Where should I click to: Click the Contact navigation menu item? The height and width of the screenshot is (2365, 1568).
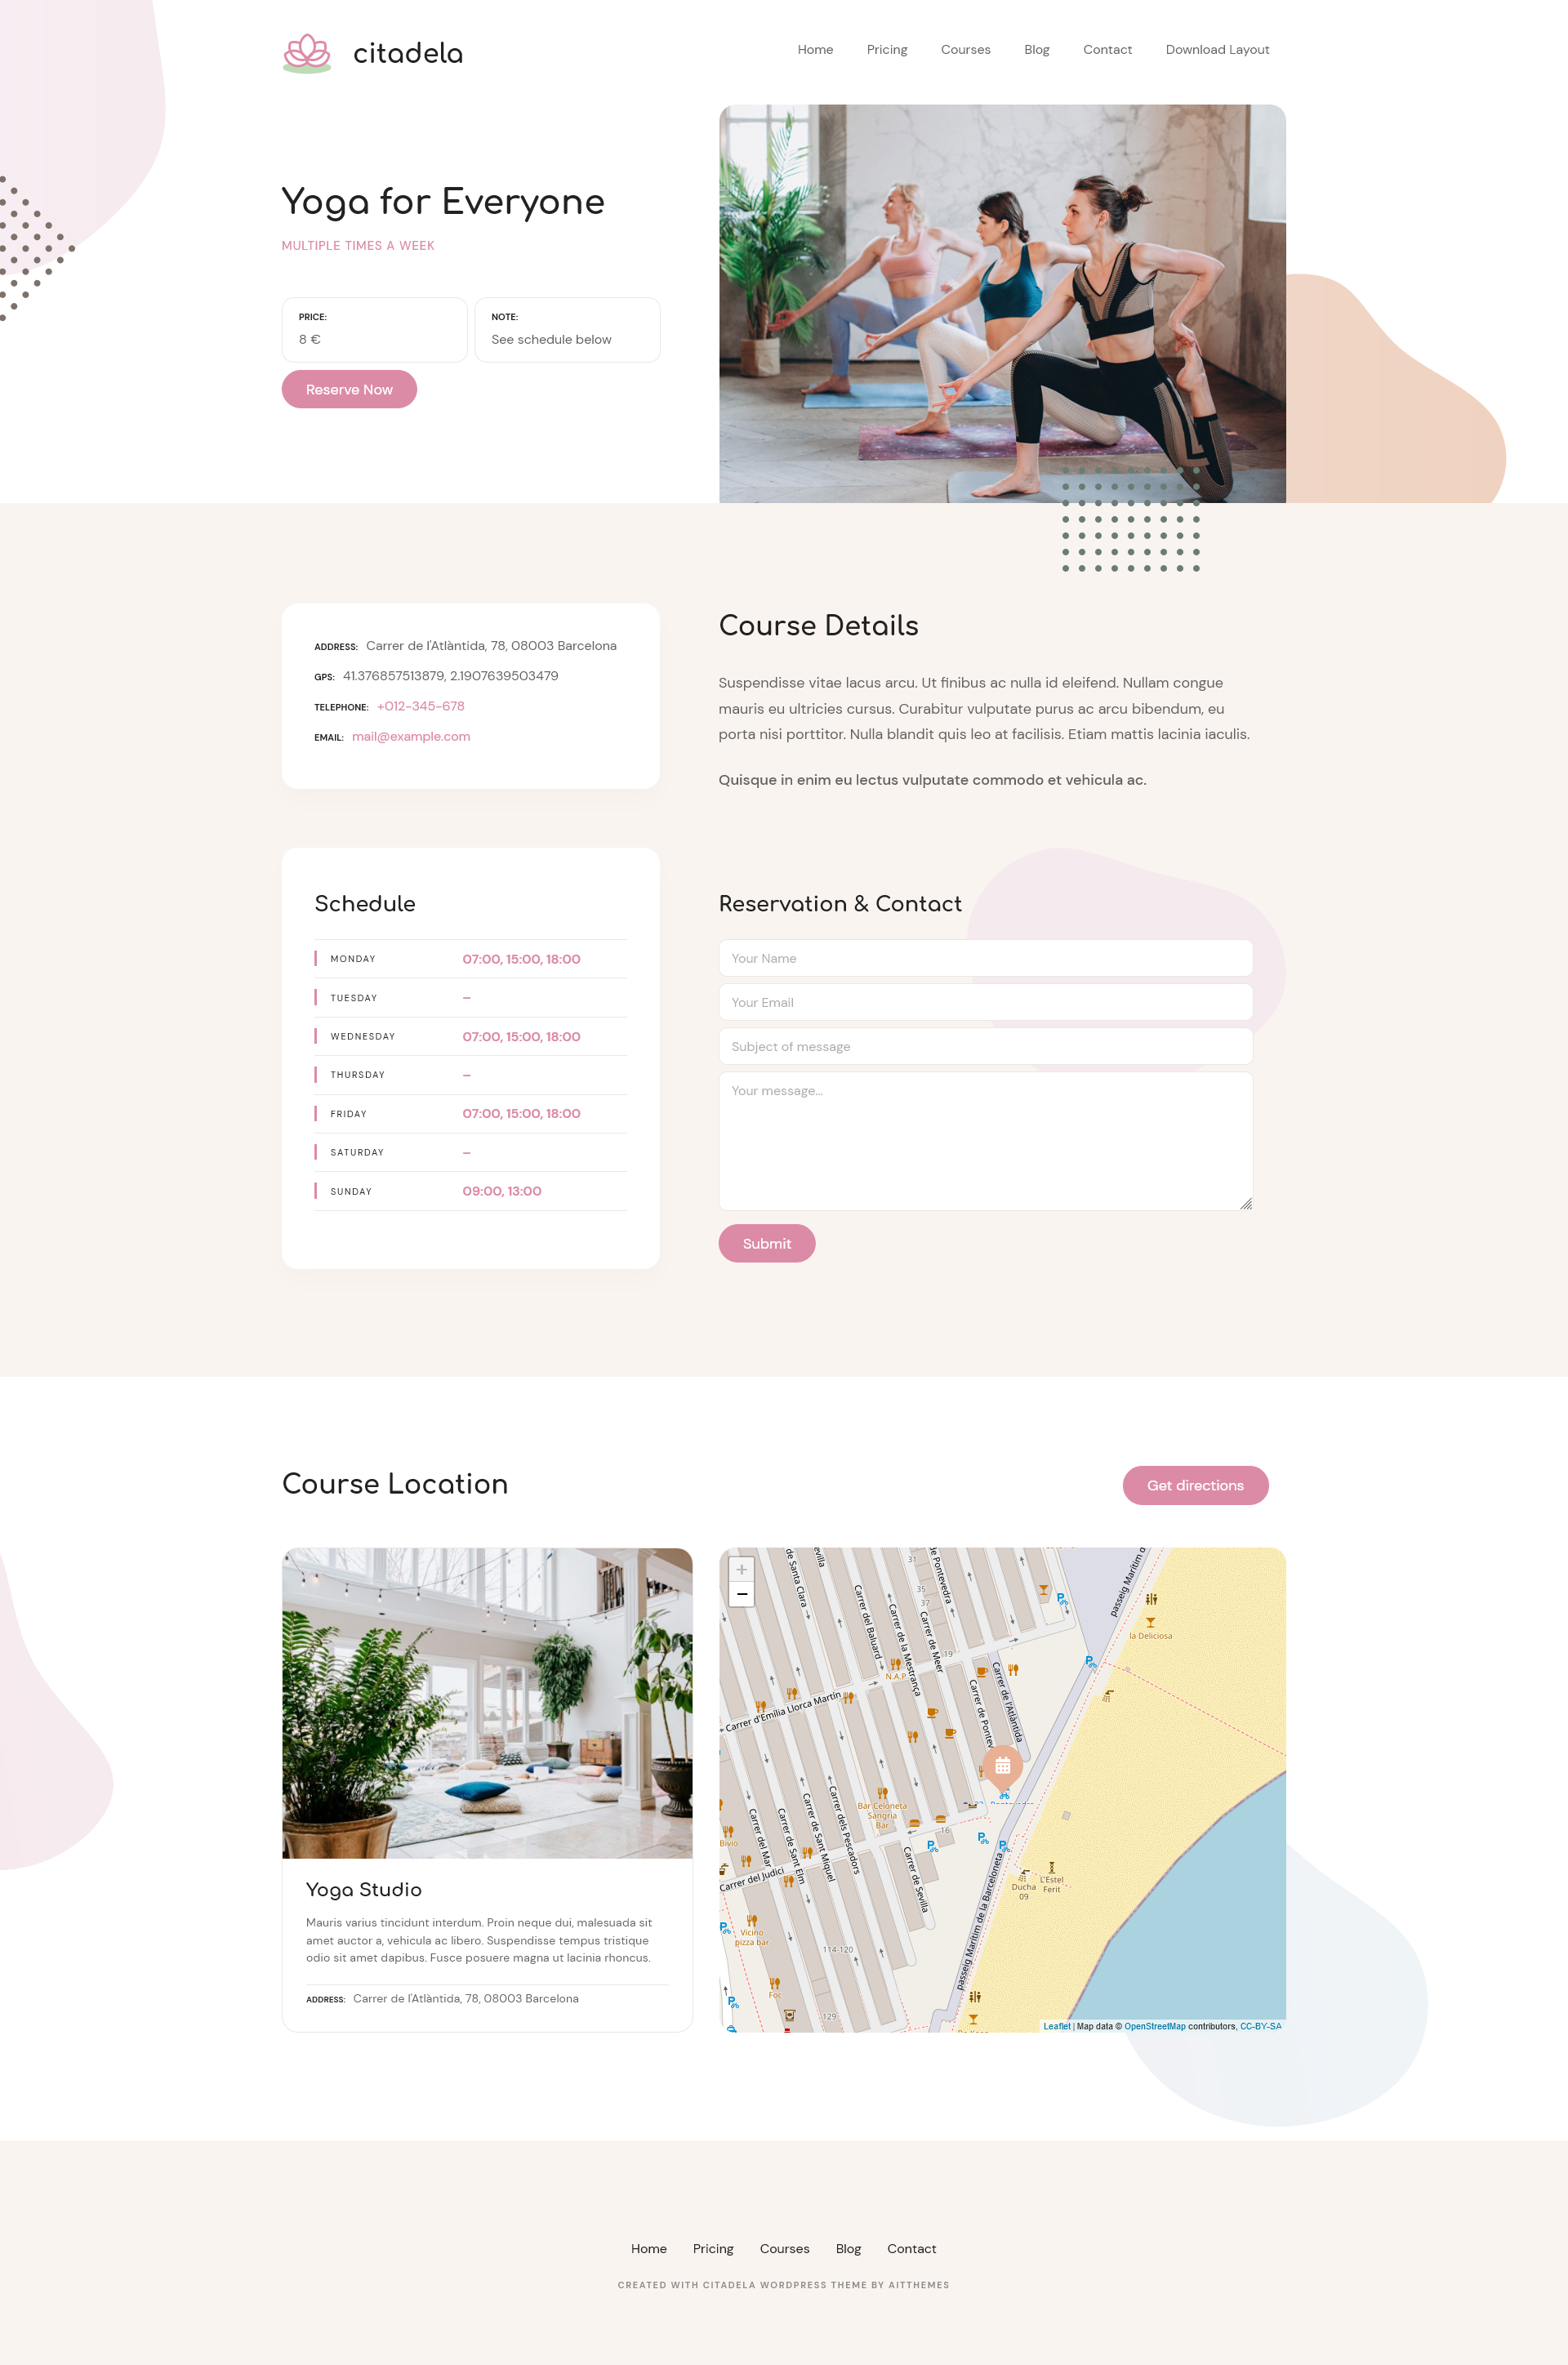[x=1106, y=49]
